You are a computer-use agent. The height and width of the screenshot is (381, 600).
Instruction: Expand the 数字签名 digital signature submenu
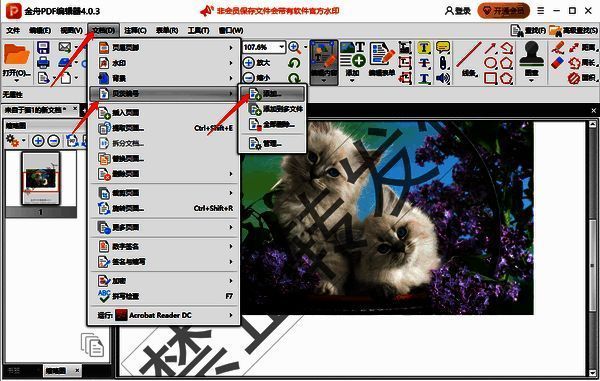pos(165,246)
